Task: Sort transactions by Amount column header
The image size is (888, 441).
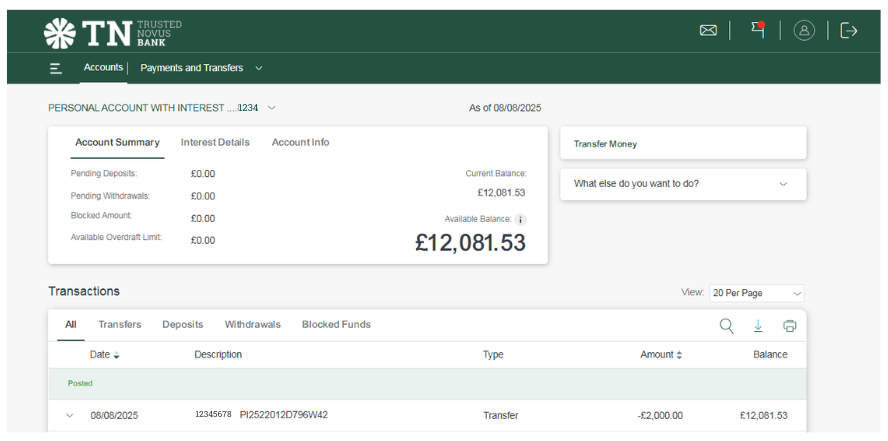Action: coord(661,355)
